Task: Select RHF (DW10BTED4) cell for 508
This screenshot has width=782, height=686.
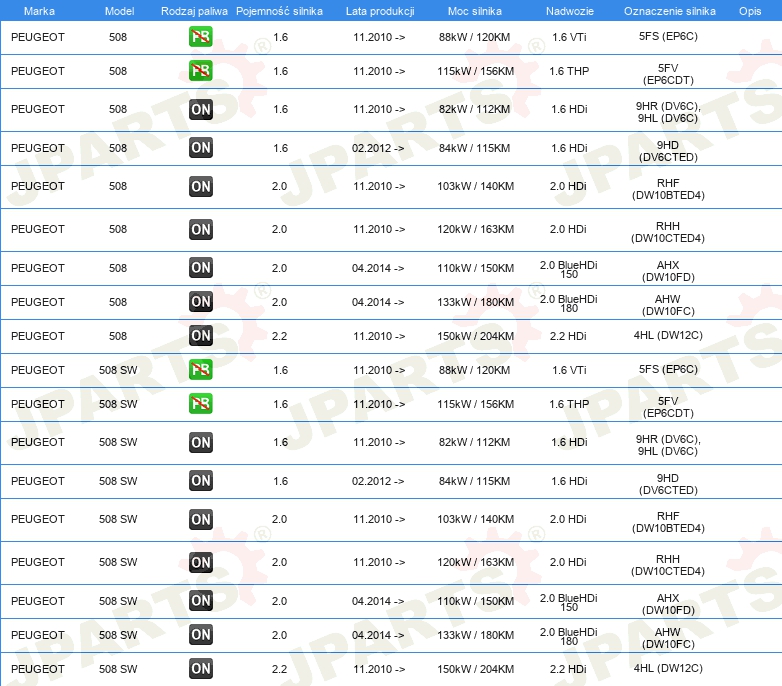Action: [668, 189]
